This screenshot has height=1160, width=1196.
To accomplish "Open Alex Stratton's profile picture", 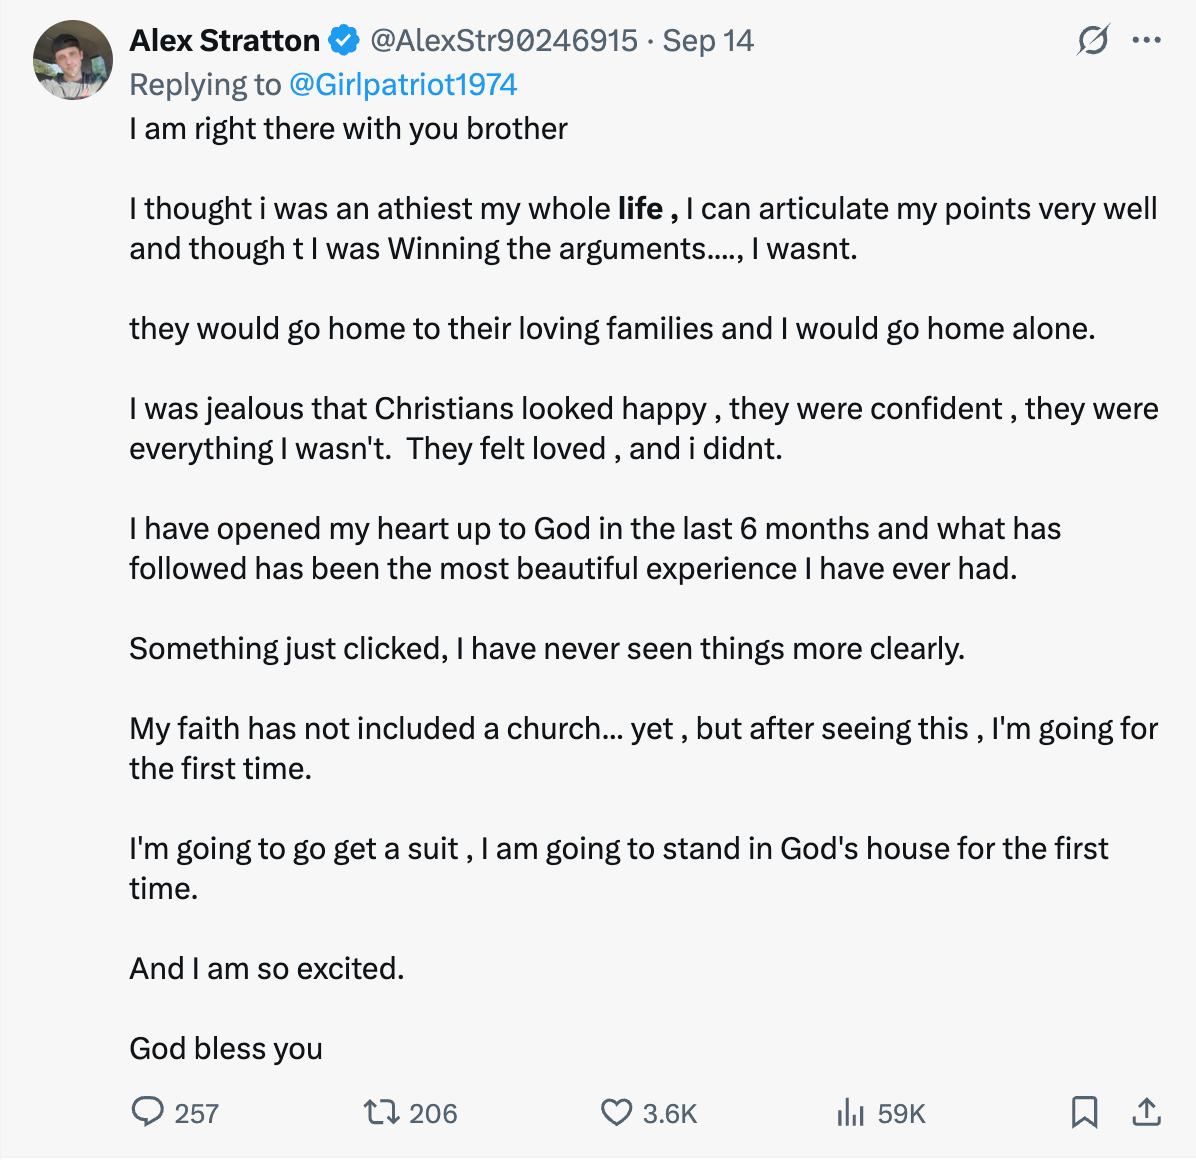I will [73, 60].
